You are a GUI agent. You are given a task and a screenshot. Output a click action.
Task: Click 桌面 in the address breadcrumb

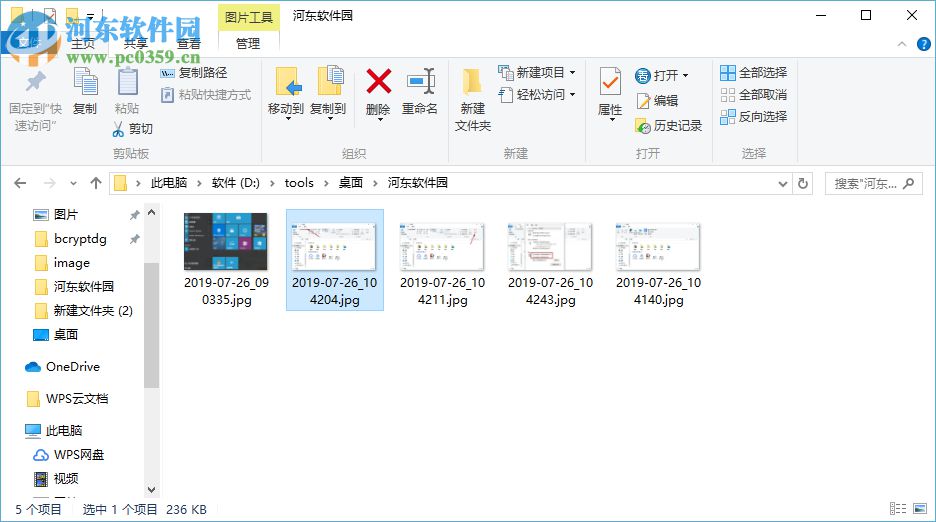(351, 183)
